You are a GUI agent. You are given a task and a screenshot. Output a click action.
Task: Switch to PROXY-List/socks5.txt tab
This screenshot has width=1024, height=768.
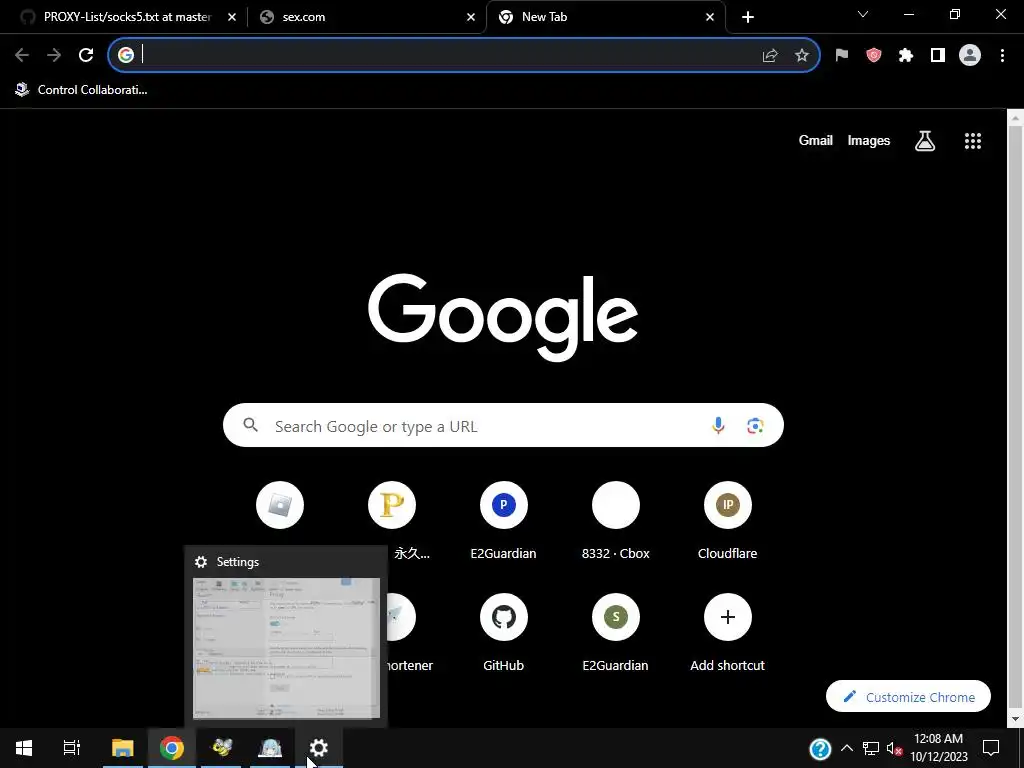(x=127, y=17)
